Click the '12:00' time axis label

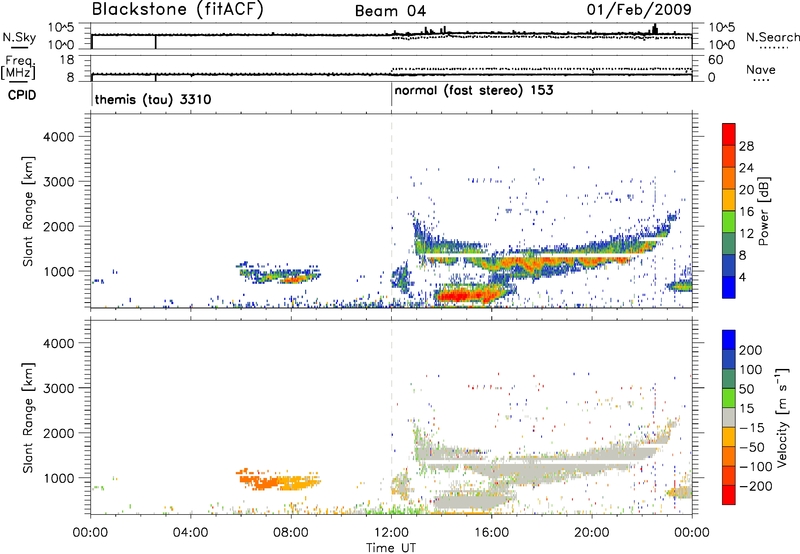pyautogui.click(x=391, y=532)
